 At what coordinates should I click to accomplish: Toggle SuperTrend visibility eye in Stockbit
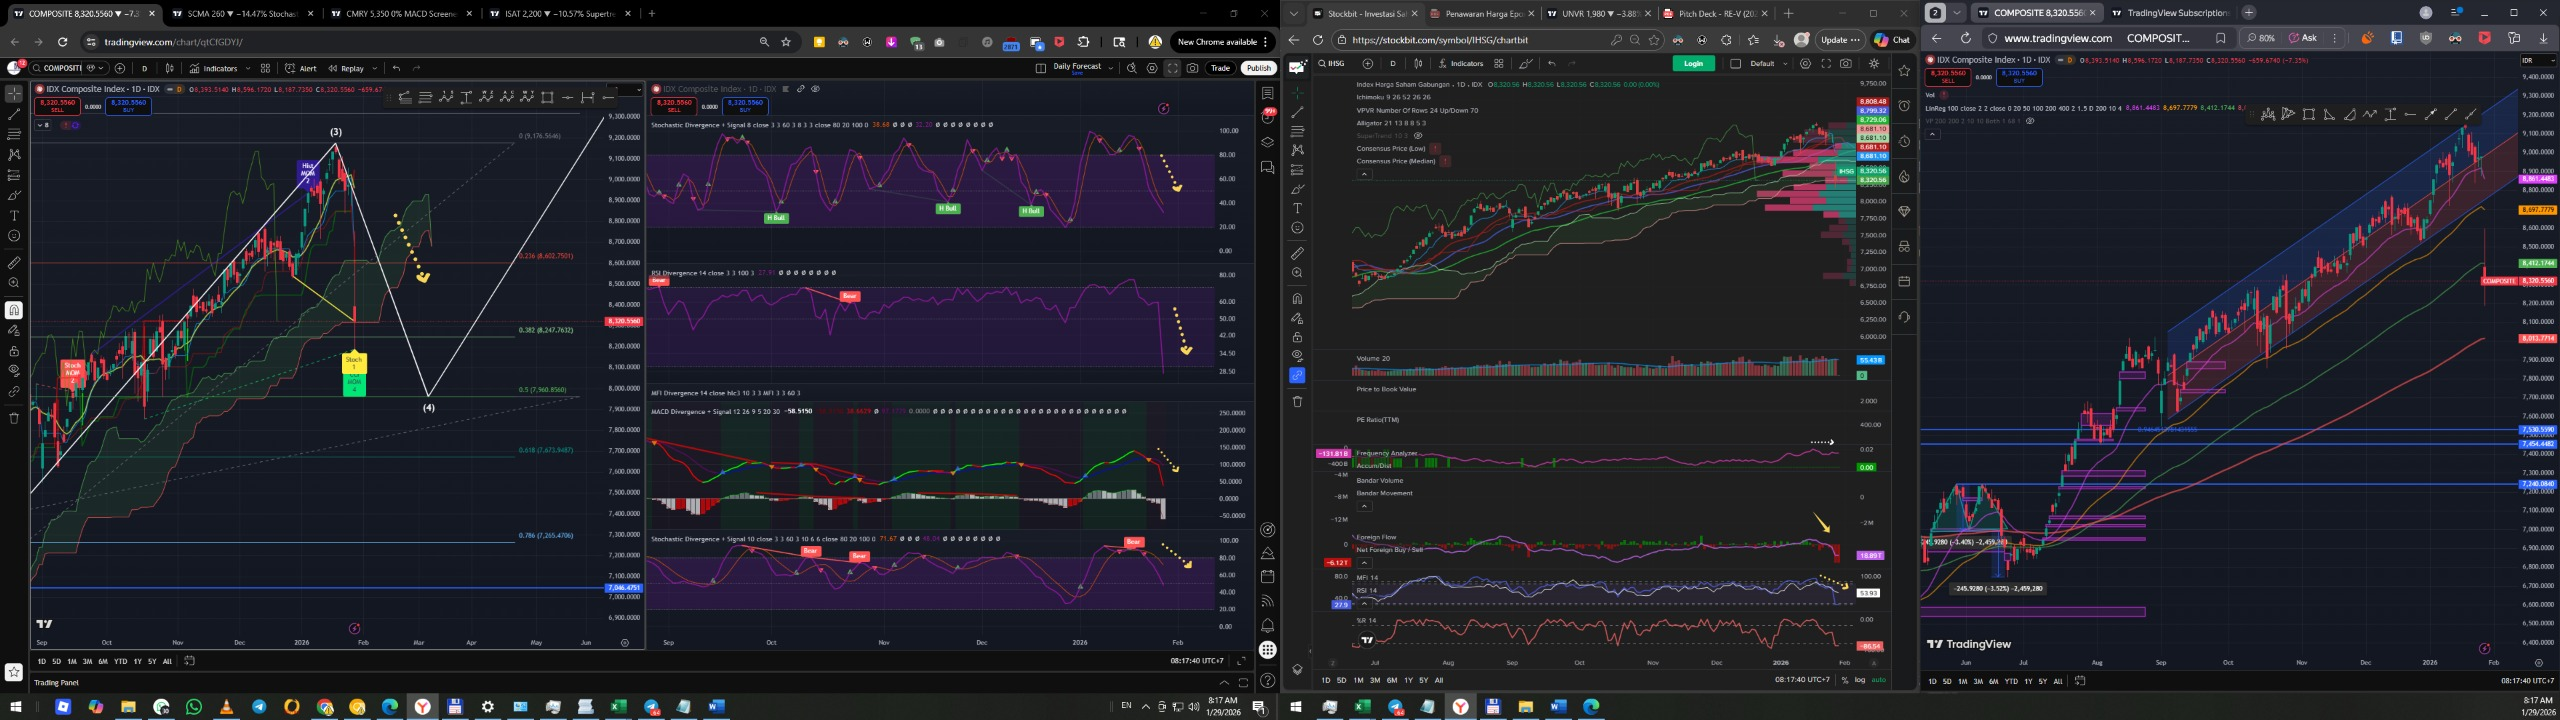1418,135
